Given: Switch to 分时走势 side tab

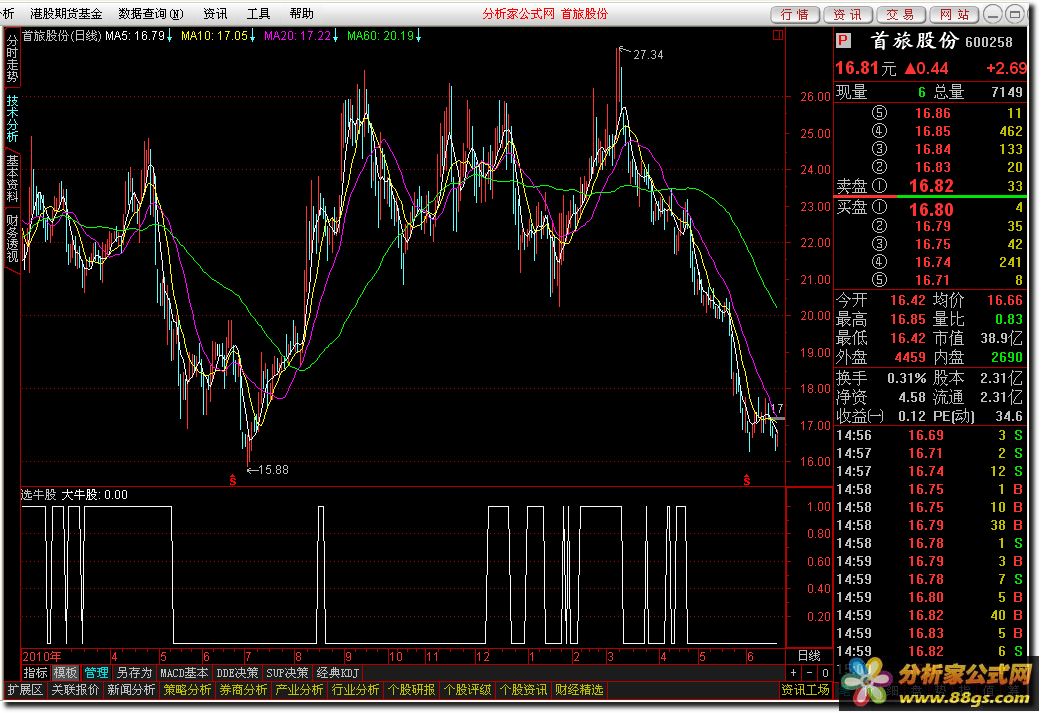Looking at the screenshot, I should click(12, 58).
